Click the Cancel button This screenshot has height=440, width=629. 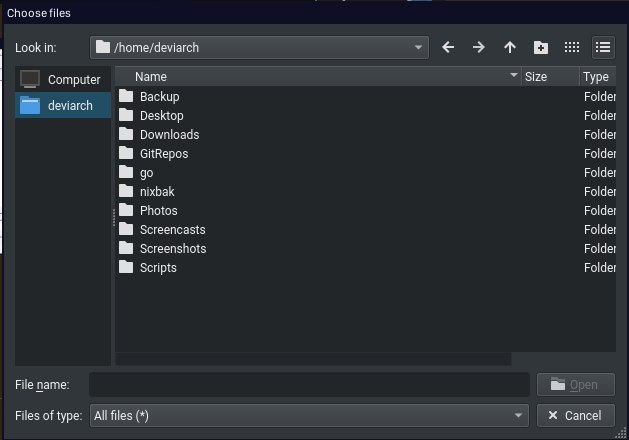point(576,416)
